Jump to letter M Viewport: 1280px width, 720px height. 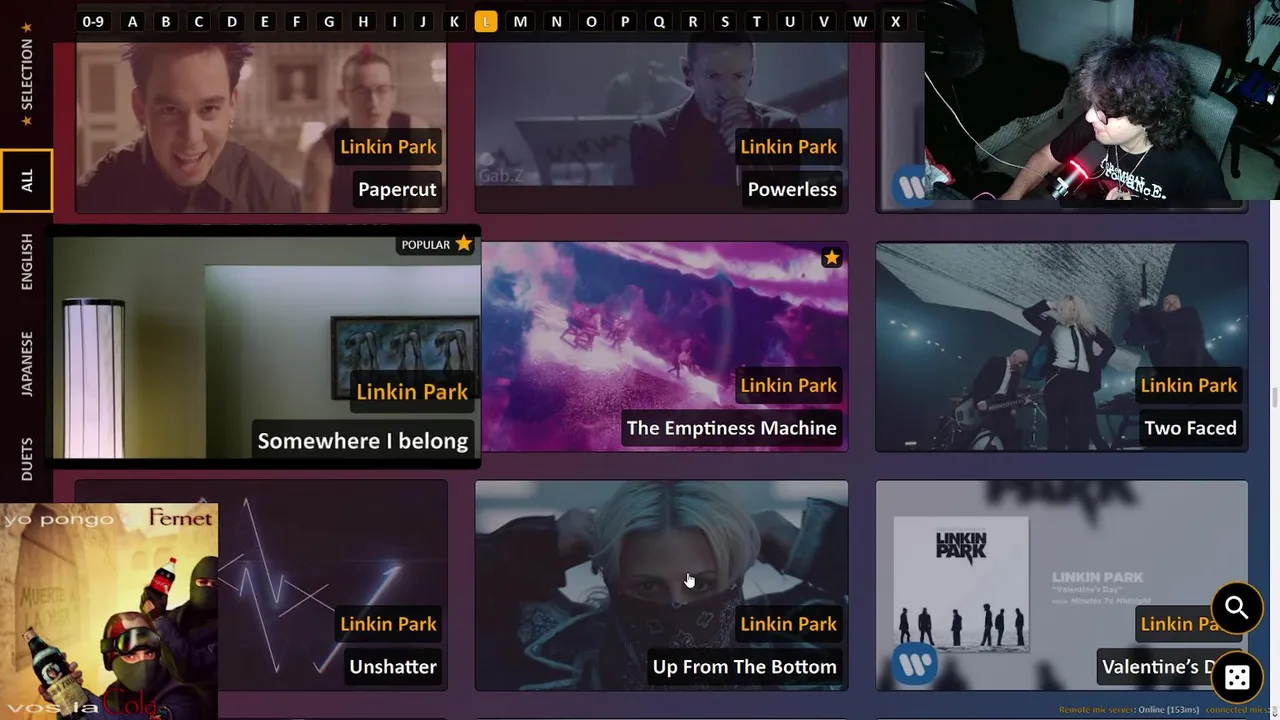[x=520, y=21]
